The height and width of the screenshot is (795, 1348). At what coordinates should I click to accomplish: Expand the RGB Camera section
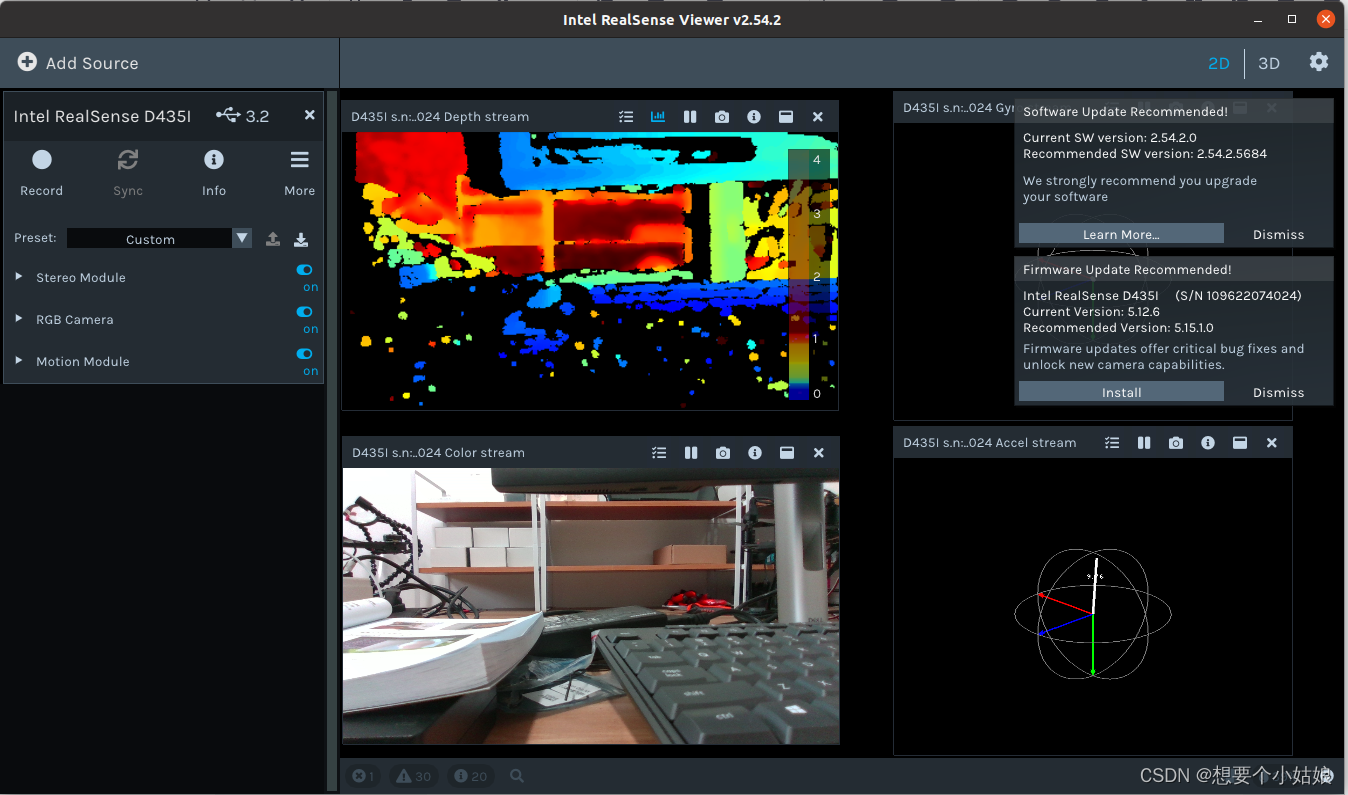click(19, 318)
